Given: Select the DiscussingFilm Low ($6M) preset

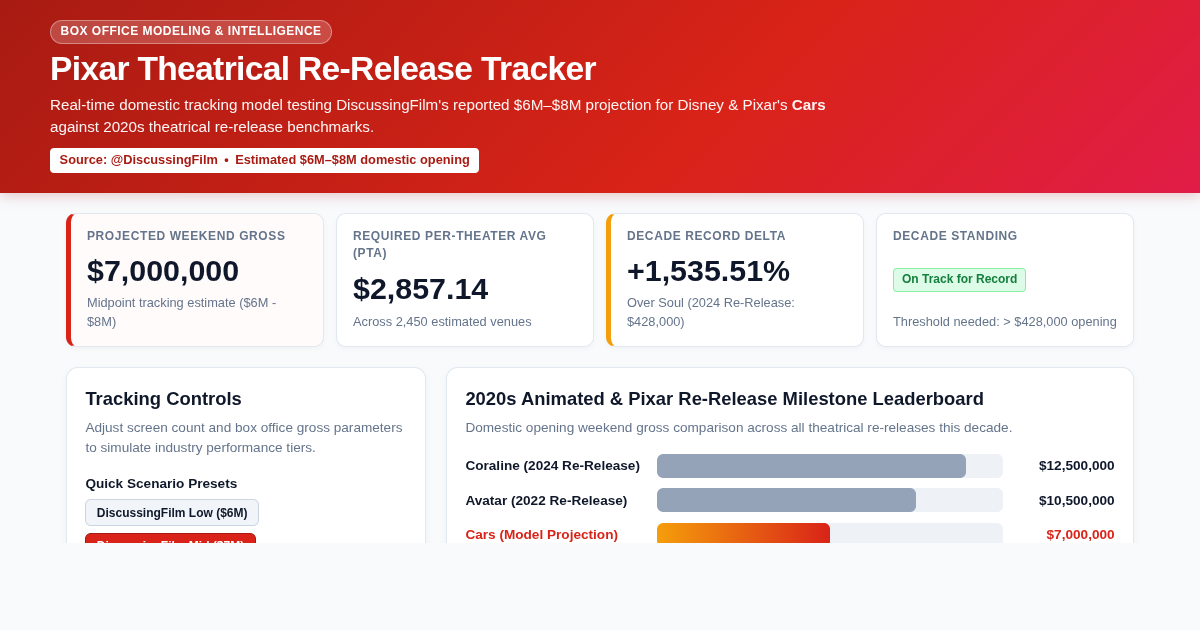Looking at the screenshot, I should (x=172, y=513).
